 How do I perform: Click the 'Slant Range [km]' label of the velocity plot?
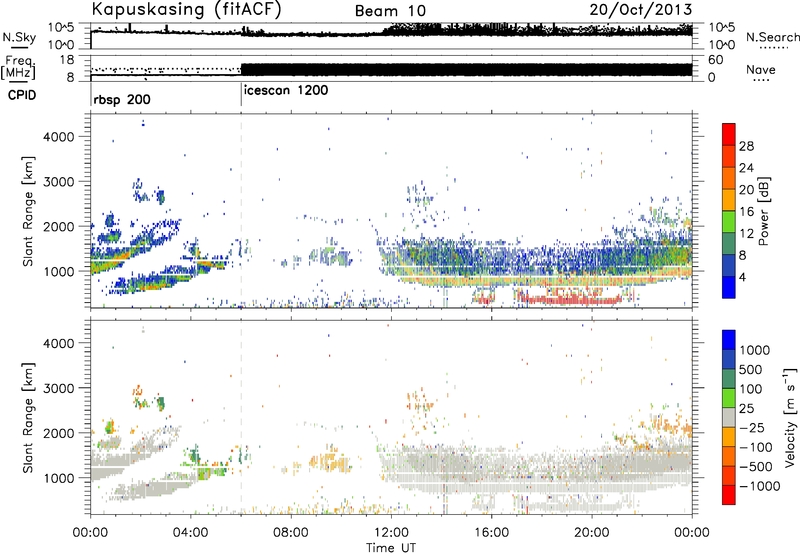pyautogui.click(x=28, y=417)
